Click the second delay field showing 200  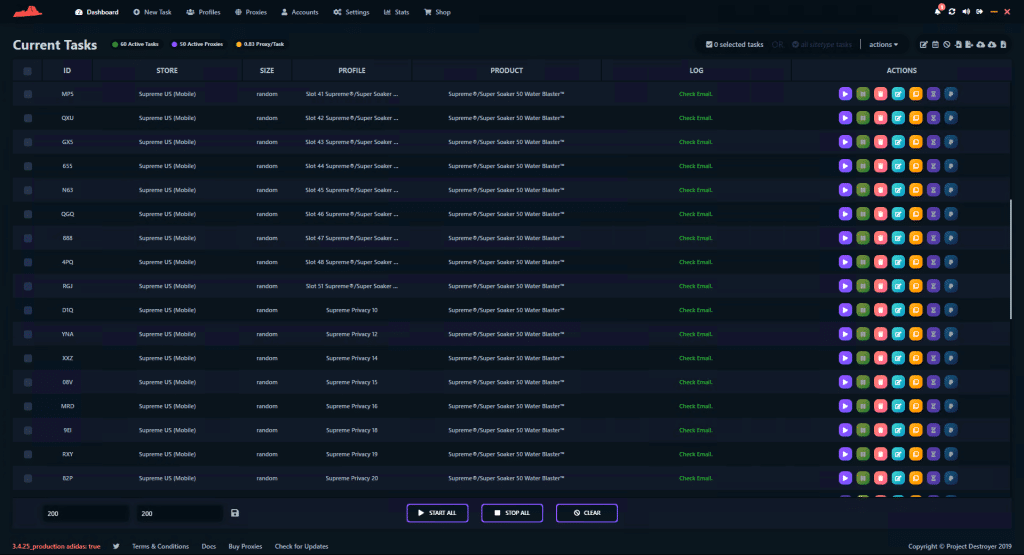[x=180, y=513]
